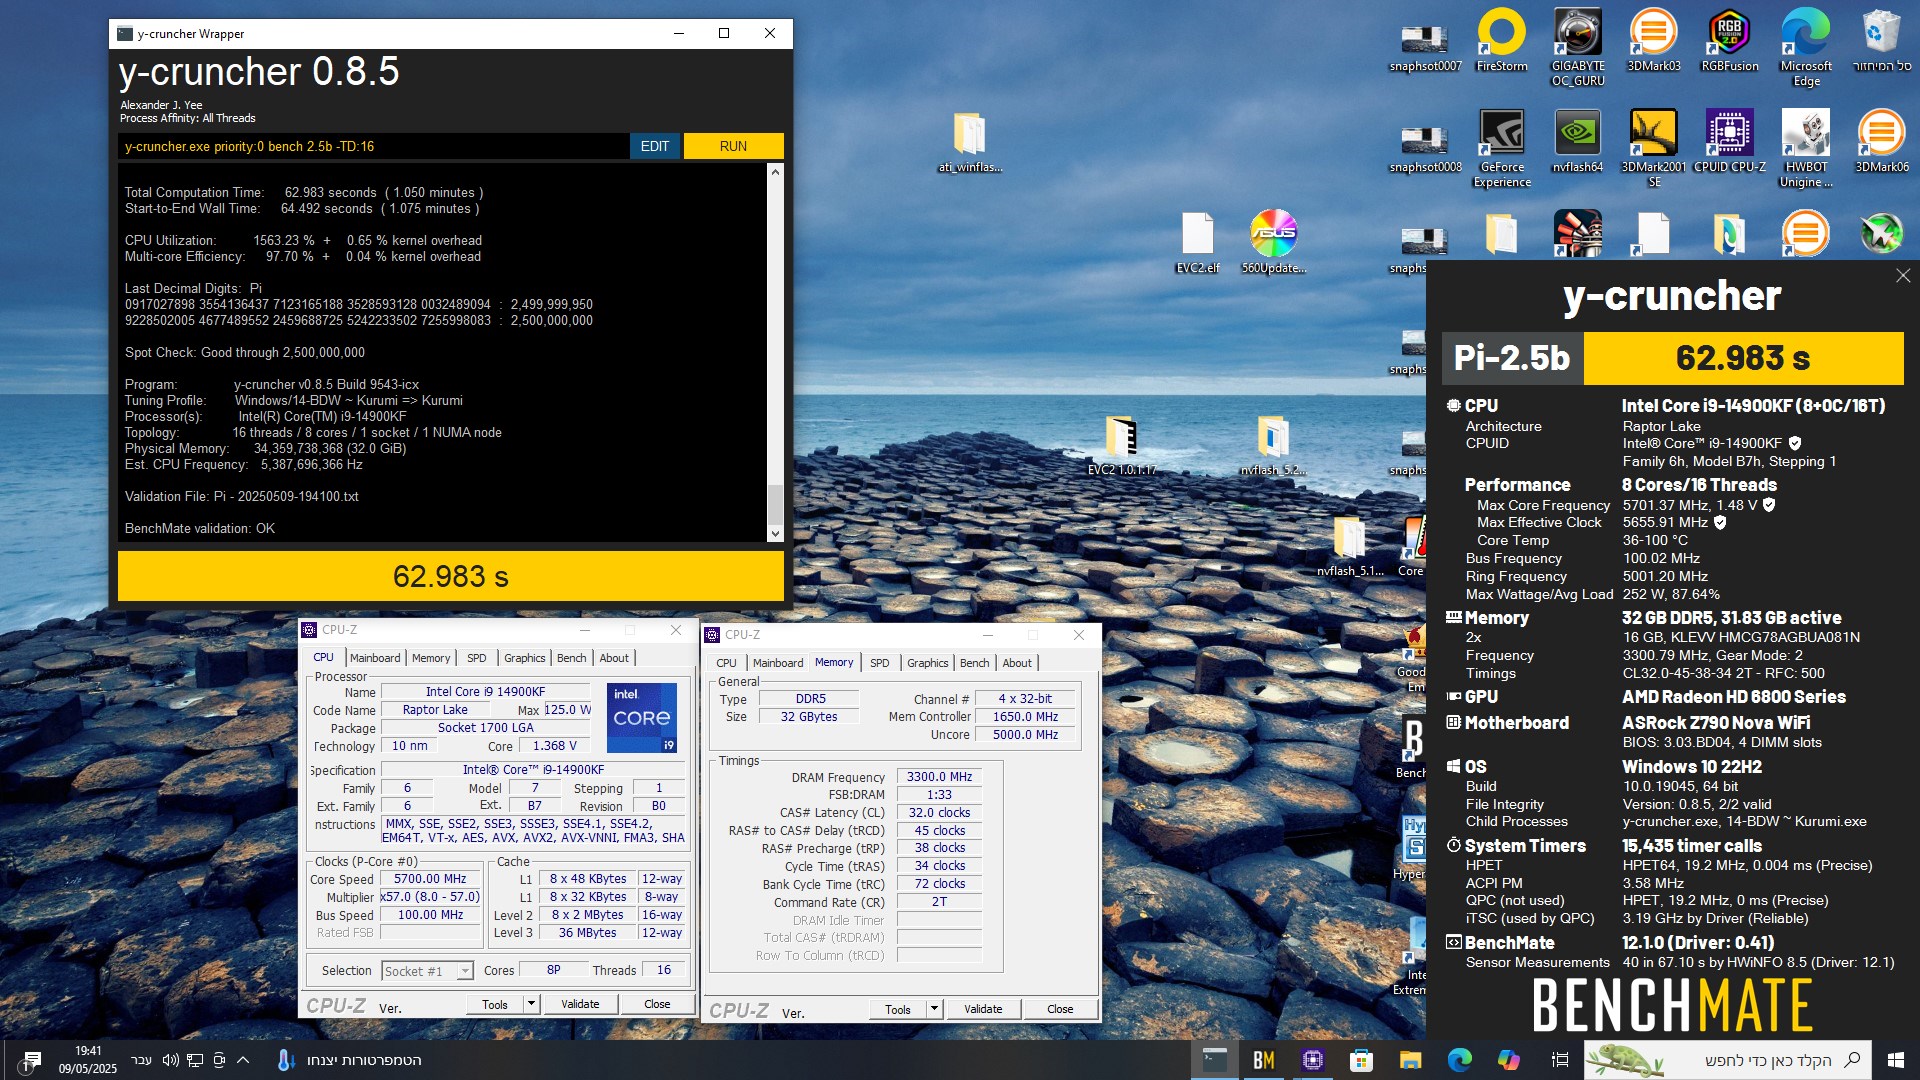Image resolution: width=1920 pixels, height=1080 pixels.
Task: Open About tab in left CPU-Z window
Action: click(614, 658)
